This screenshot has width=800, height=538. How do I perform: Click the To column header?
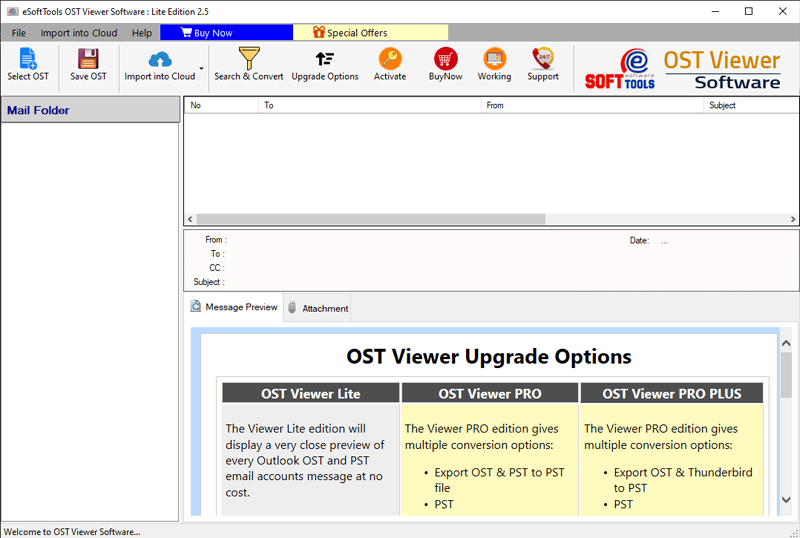coord(369,105)
